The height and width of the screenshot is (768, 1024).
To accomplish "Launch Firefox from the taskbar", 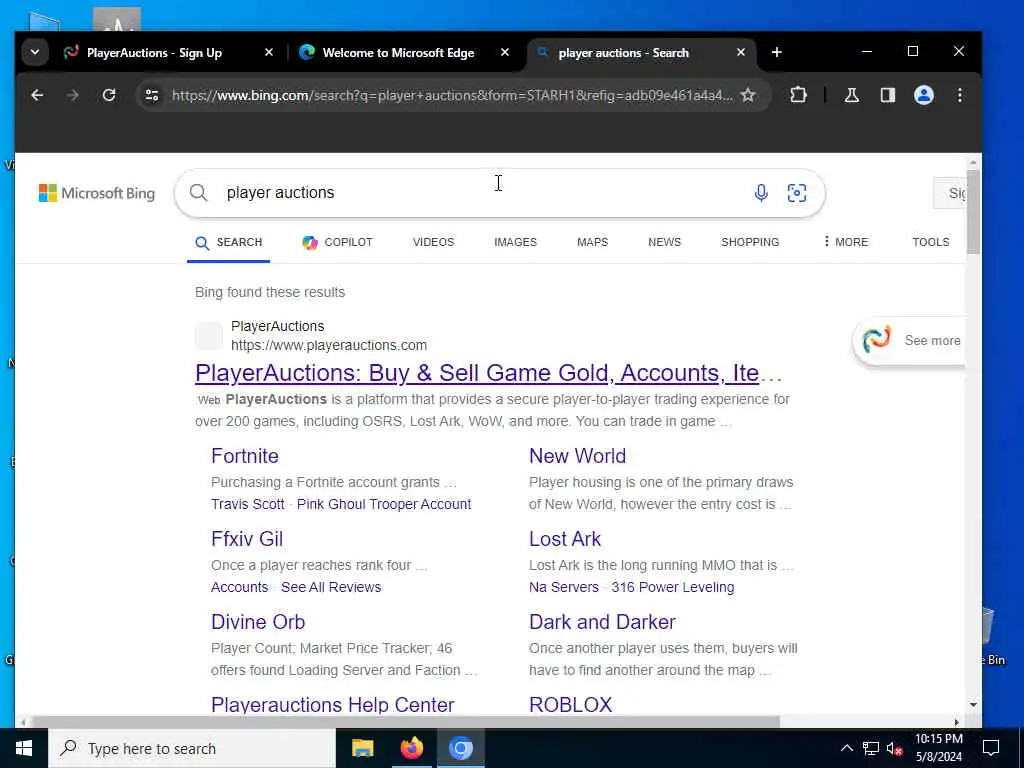I will (x=411, y=748).
